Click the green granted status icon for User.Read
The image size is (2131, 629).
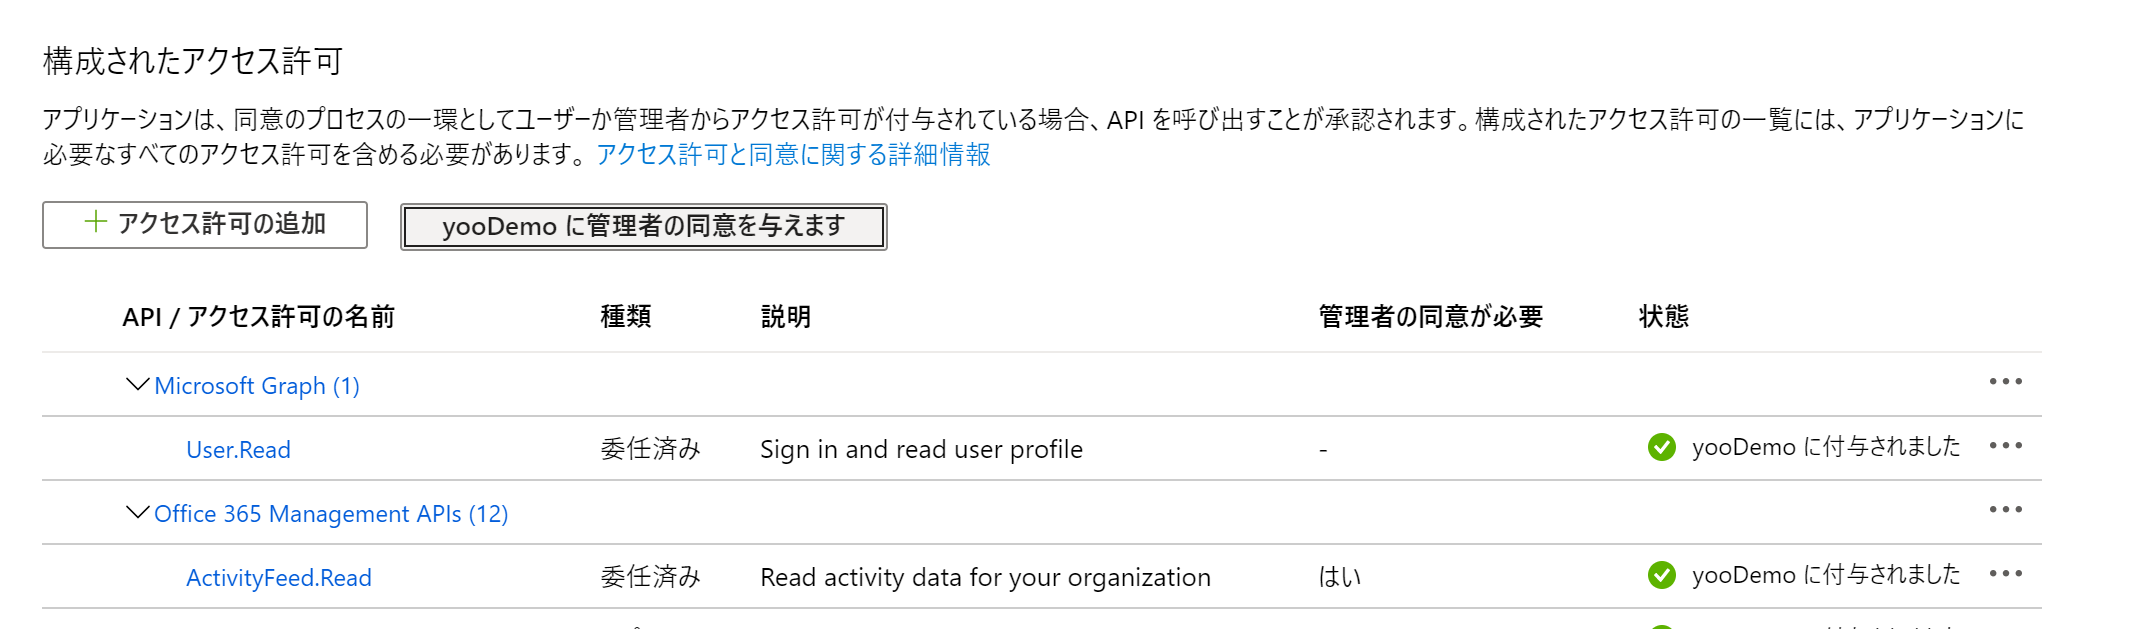coord(1660,448)
